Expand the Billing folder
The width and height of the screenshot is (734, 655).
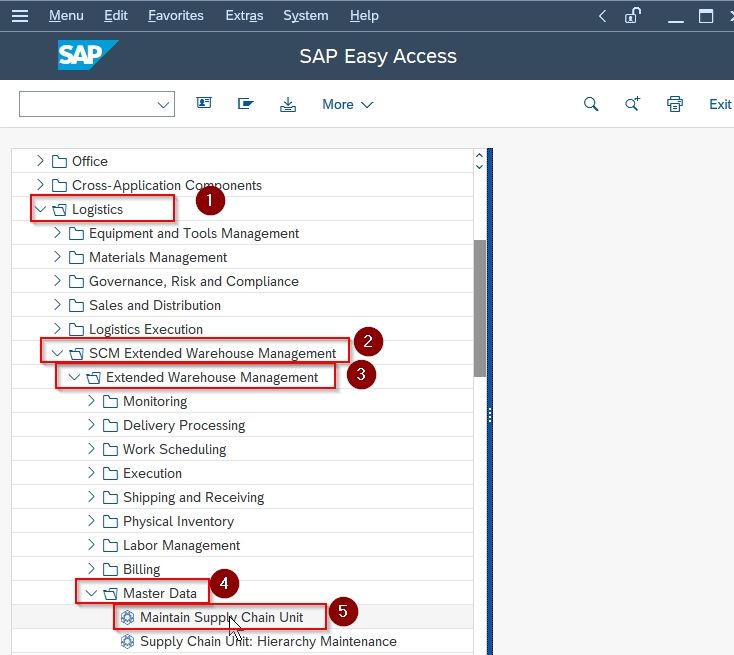91,569
